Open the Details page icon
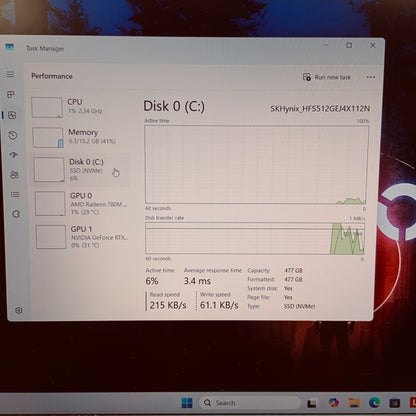This screenshot has width=416, height=416. click(x=15, y=194)
